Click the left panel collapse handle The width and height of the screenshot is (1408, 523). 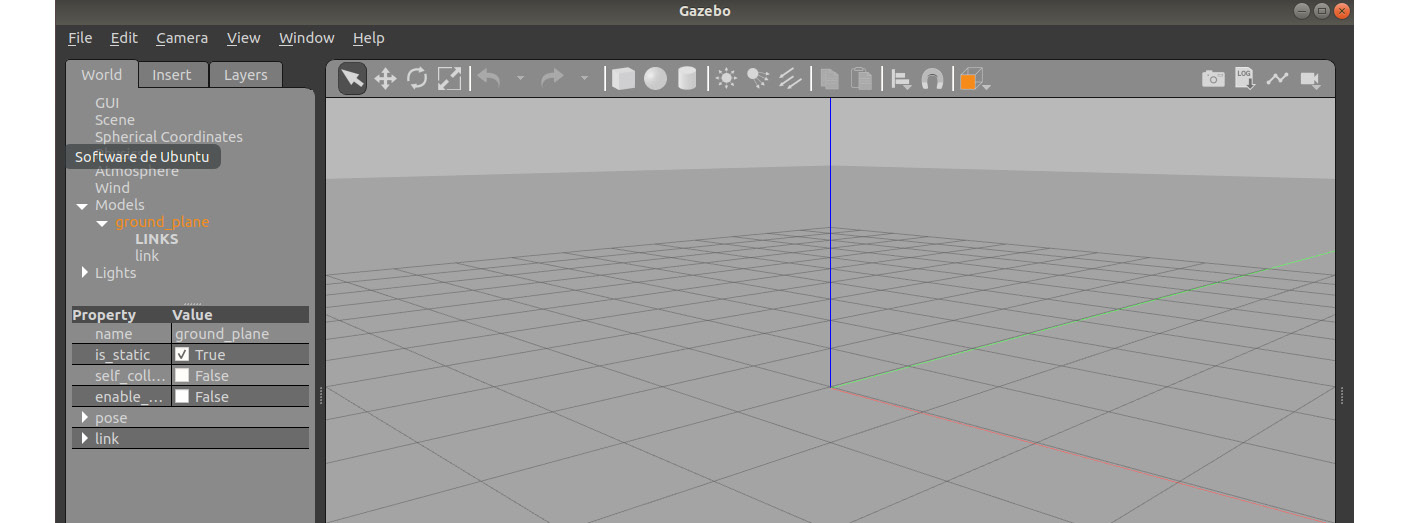pos(320,396)
